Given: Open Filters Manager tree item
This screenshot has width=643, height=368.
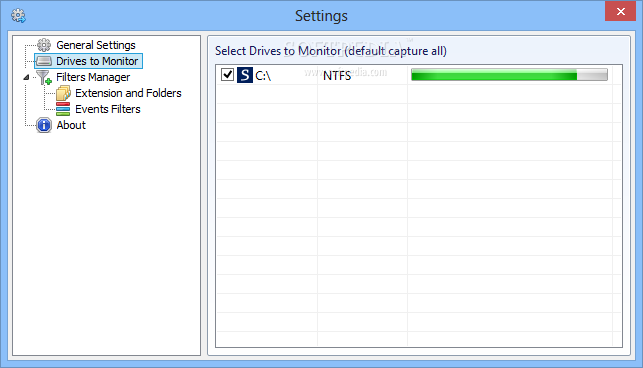Looking at the screenshot, I should 93,77.
